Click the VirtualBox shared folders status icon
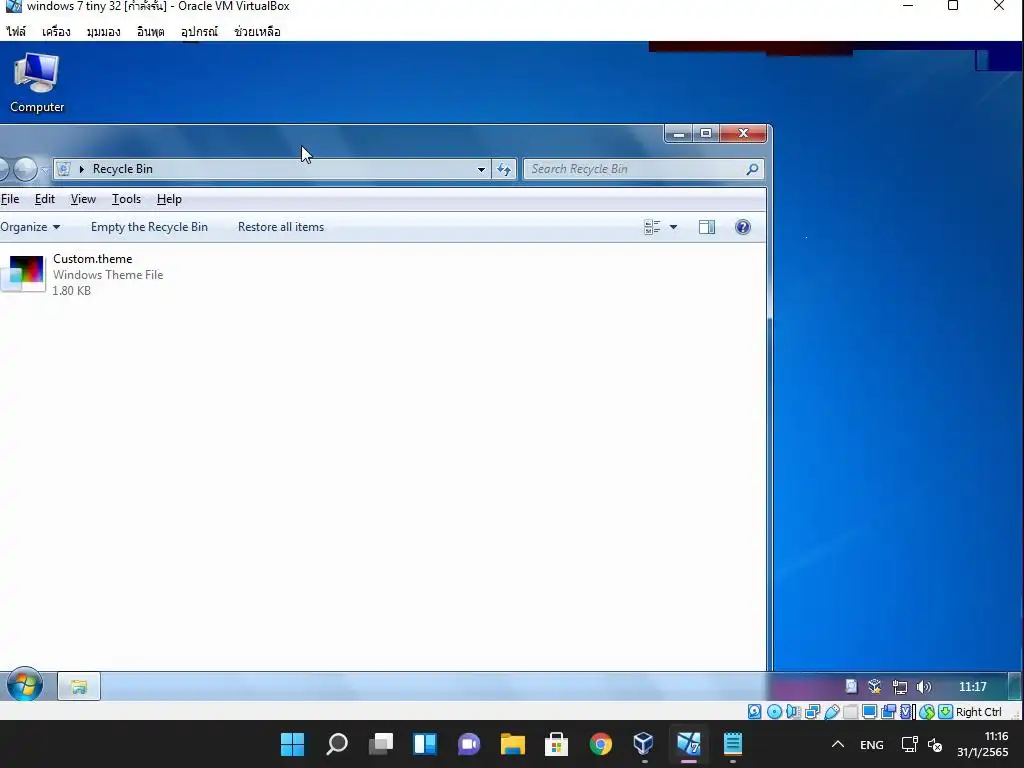 850,711
